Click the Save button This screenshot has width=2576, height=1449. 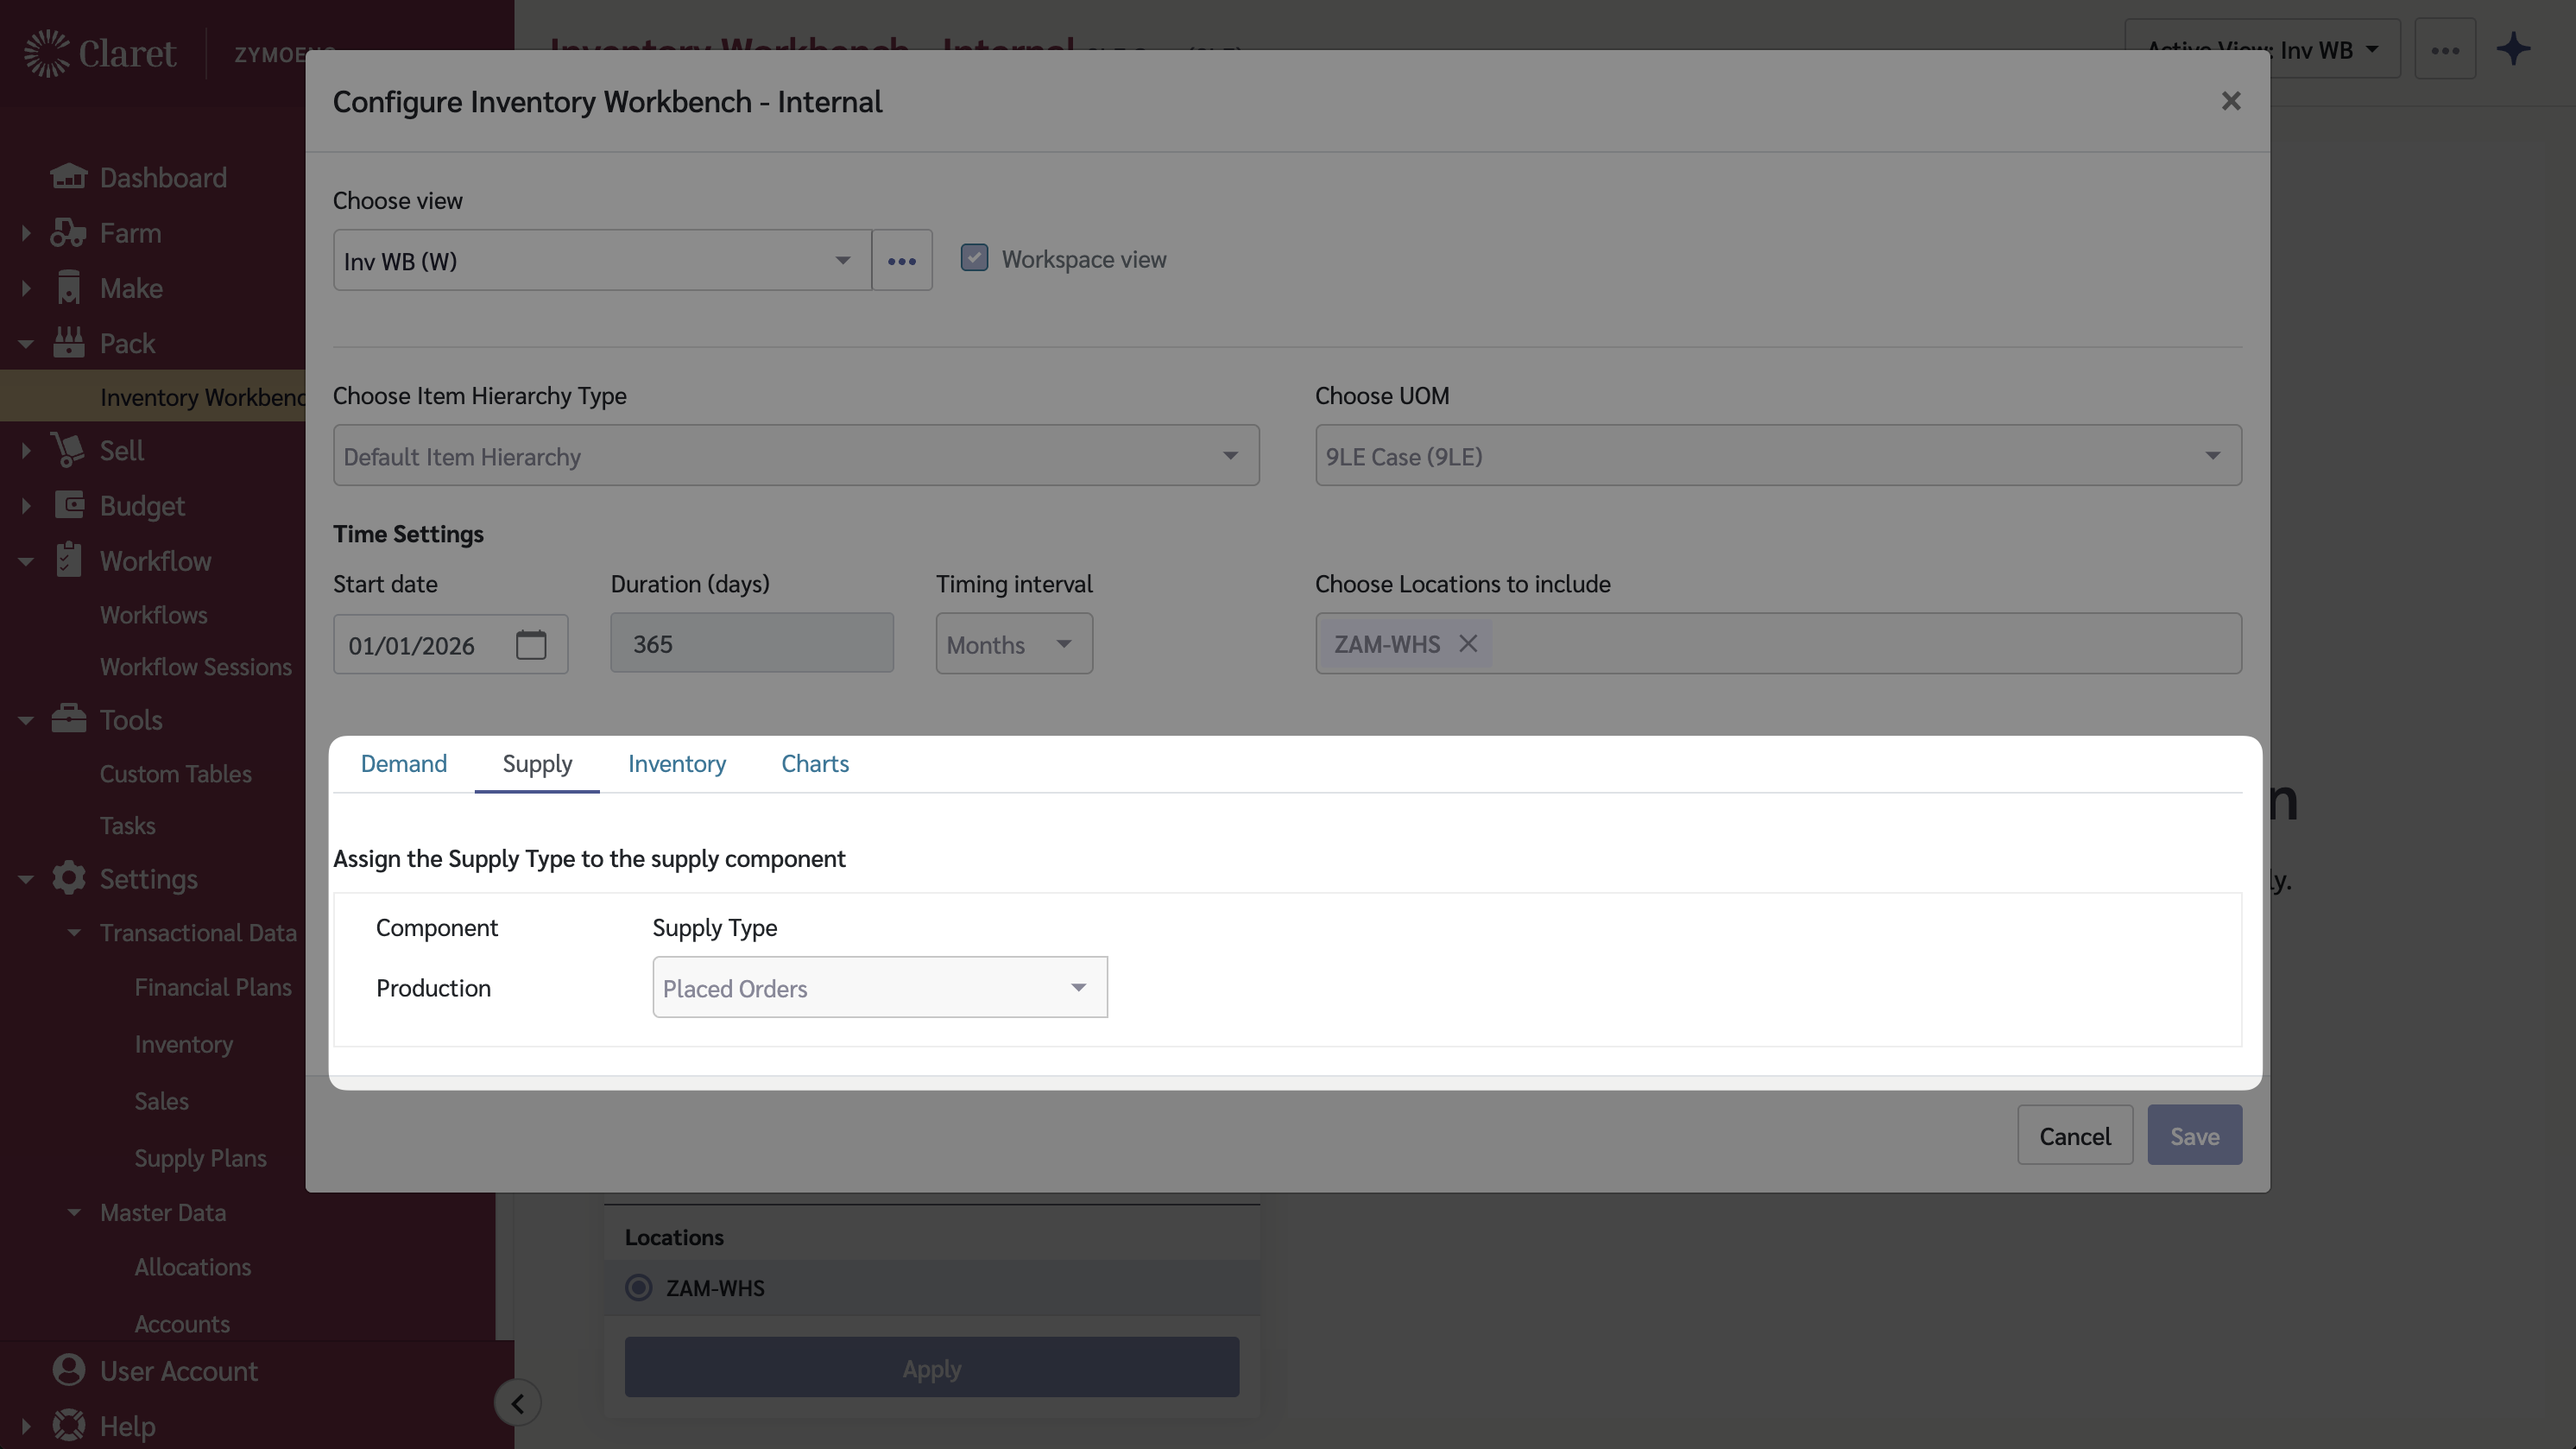pyautogui.click(x=2194, y=1135)
